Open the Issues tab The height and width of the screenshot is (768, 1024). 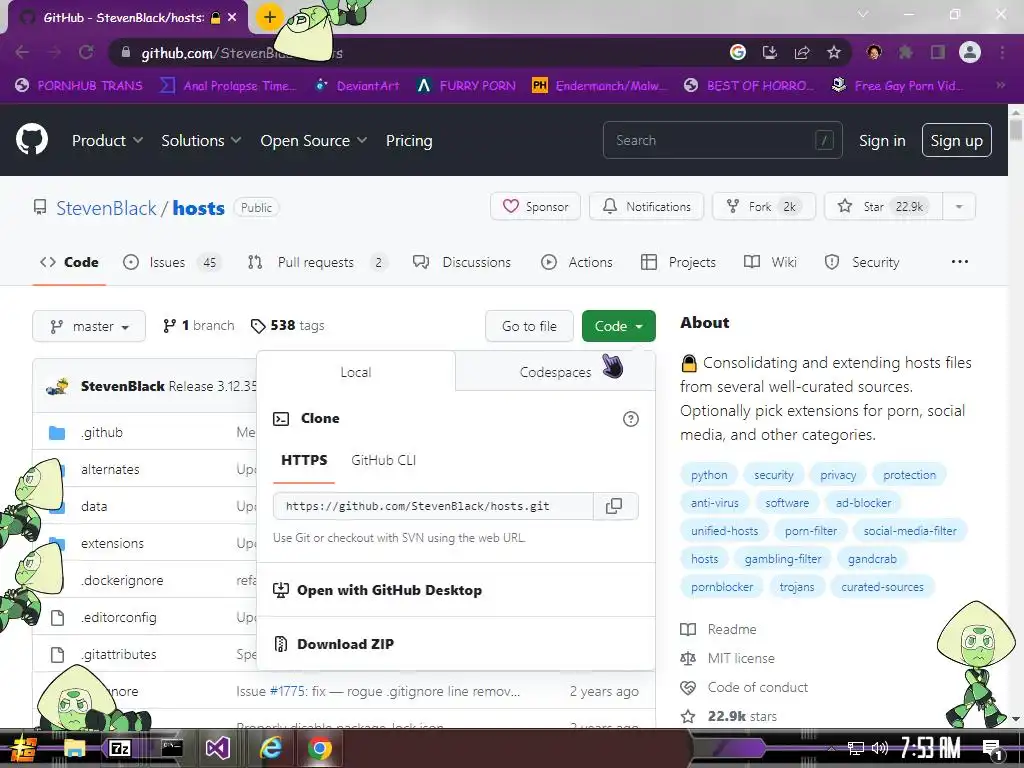(172, 262)
